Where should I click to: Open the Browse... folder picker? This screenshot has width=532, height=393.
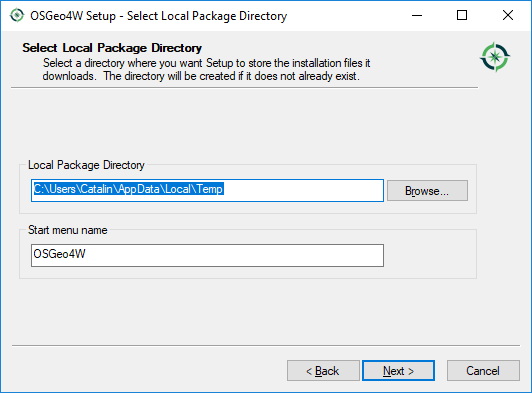point(428,190)
